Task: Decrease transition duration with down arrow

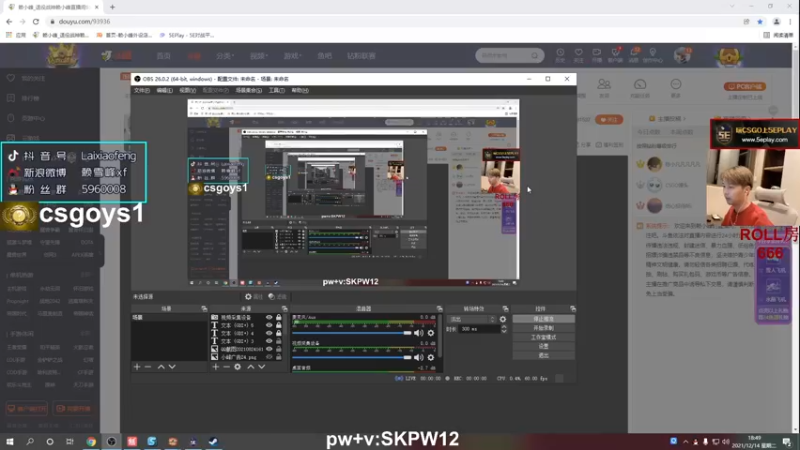Action: [x=504, y=332]
